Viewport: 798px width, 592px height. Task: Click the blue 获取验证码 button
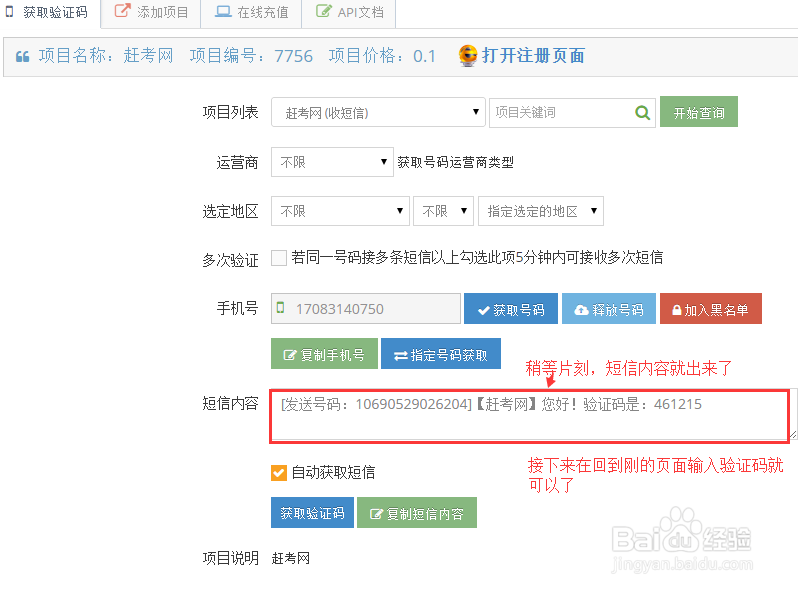pyautogui.click(x=312, y=513)
